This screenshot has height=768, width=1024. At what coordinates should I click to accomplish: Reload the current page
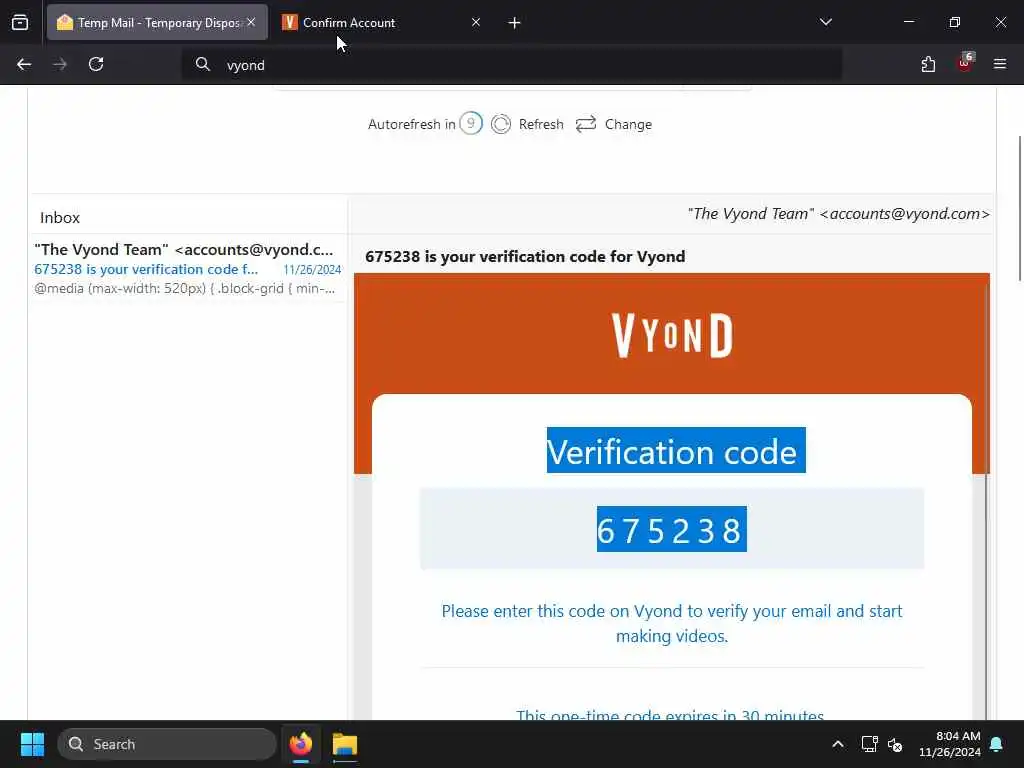pos(96,64)
